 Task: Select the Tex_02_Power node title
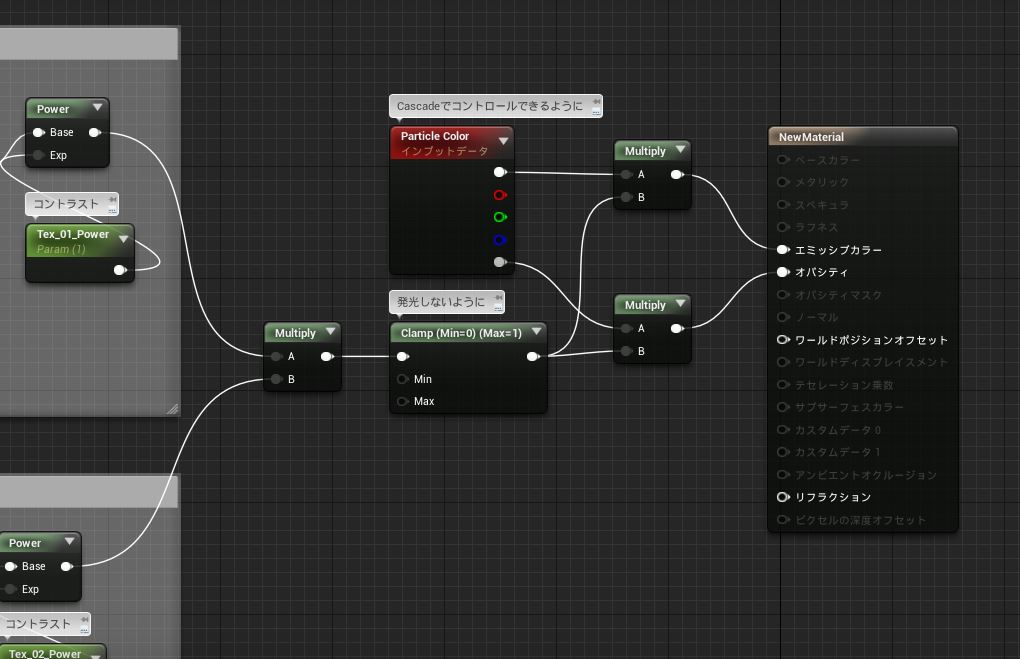click(45, 653)
